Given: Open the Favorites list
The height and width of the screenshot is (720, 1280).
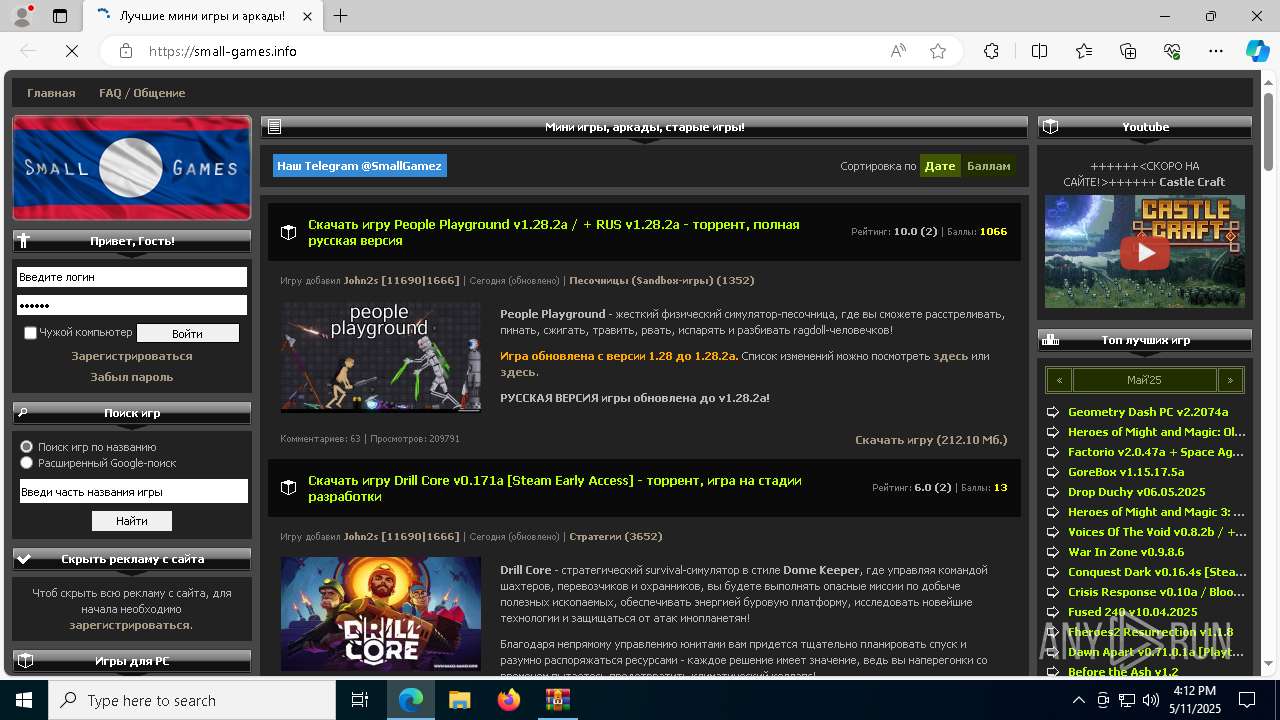Looking at the screenshot, I should (x=1084, y=51).
